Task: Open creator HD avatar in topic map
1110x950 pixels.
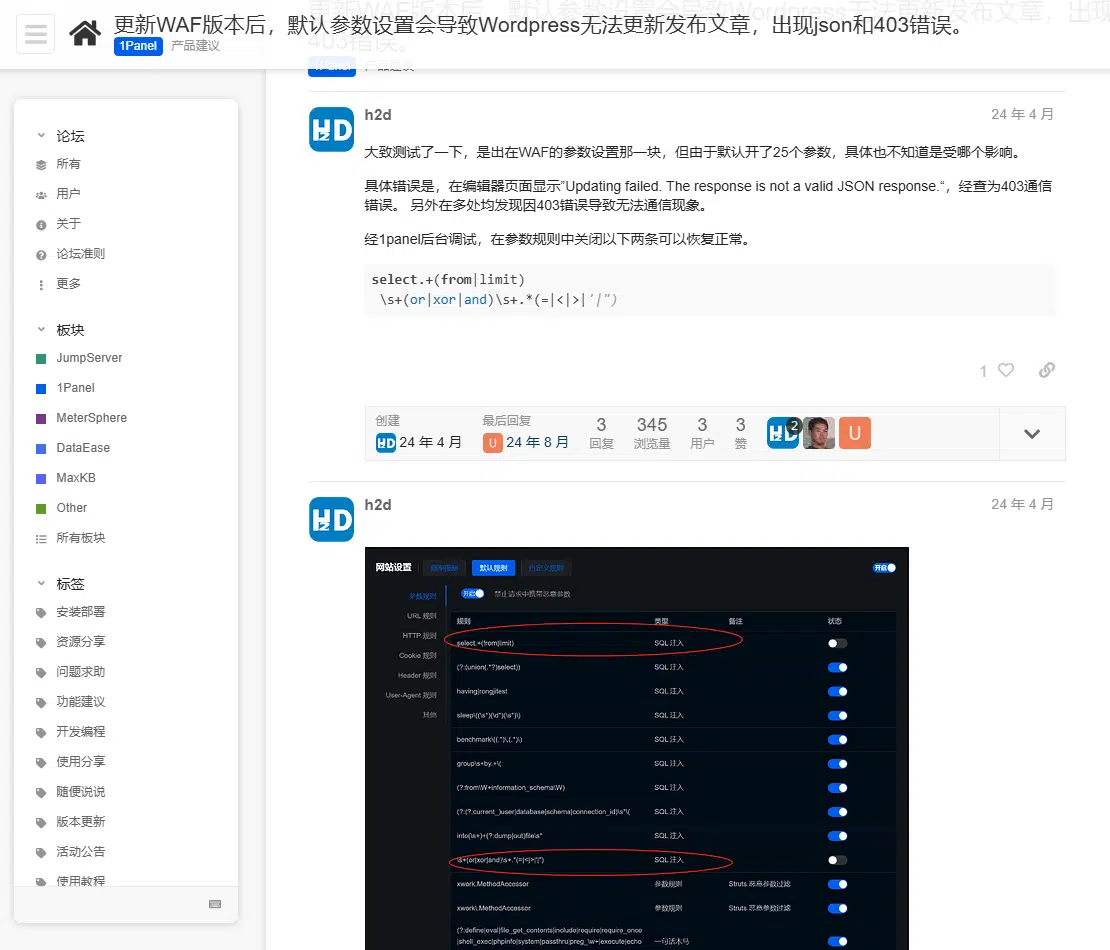Action: 386,443
